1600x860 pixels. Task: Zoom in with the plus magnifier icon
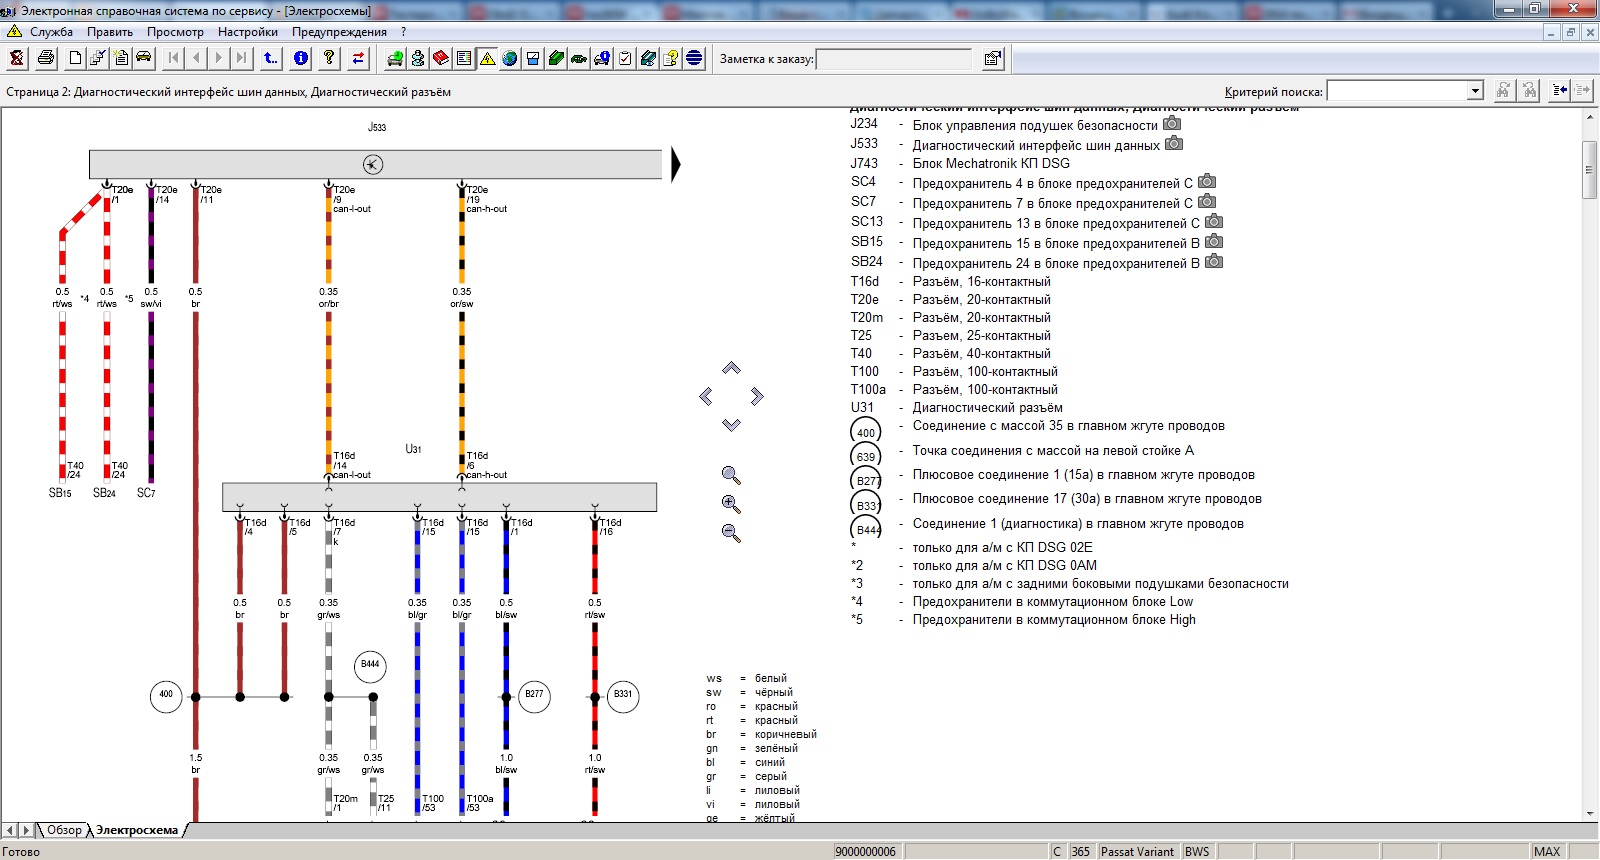click(731, 504)
